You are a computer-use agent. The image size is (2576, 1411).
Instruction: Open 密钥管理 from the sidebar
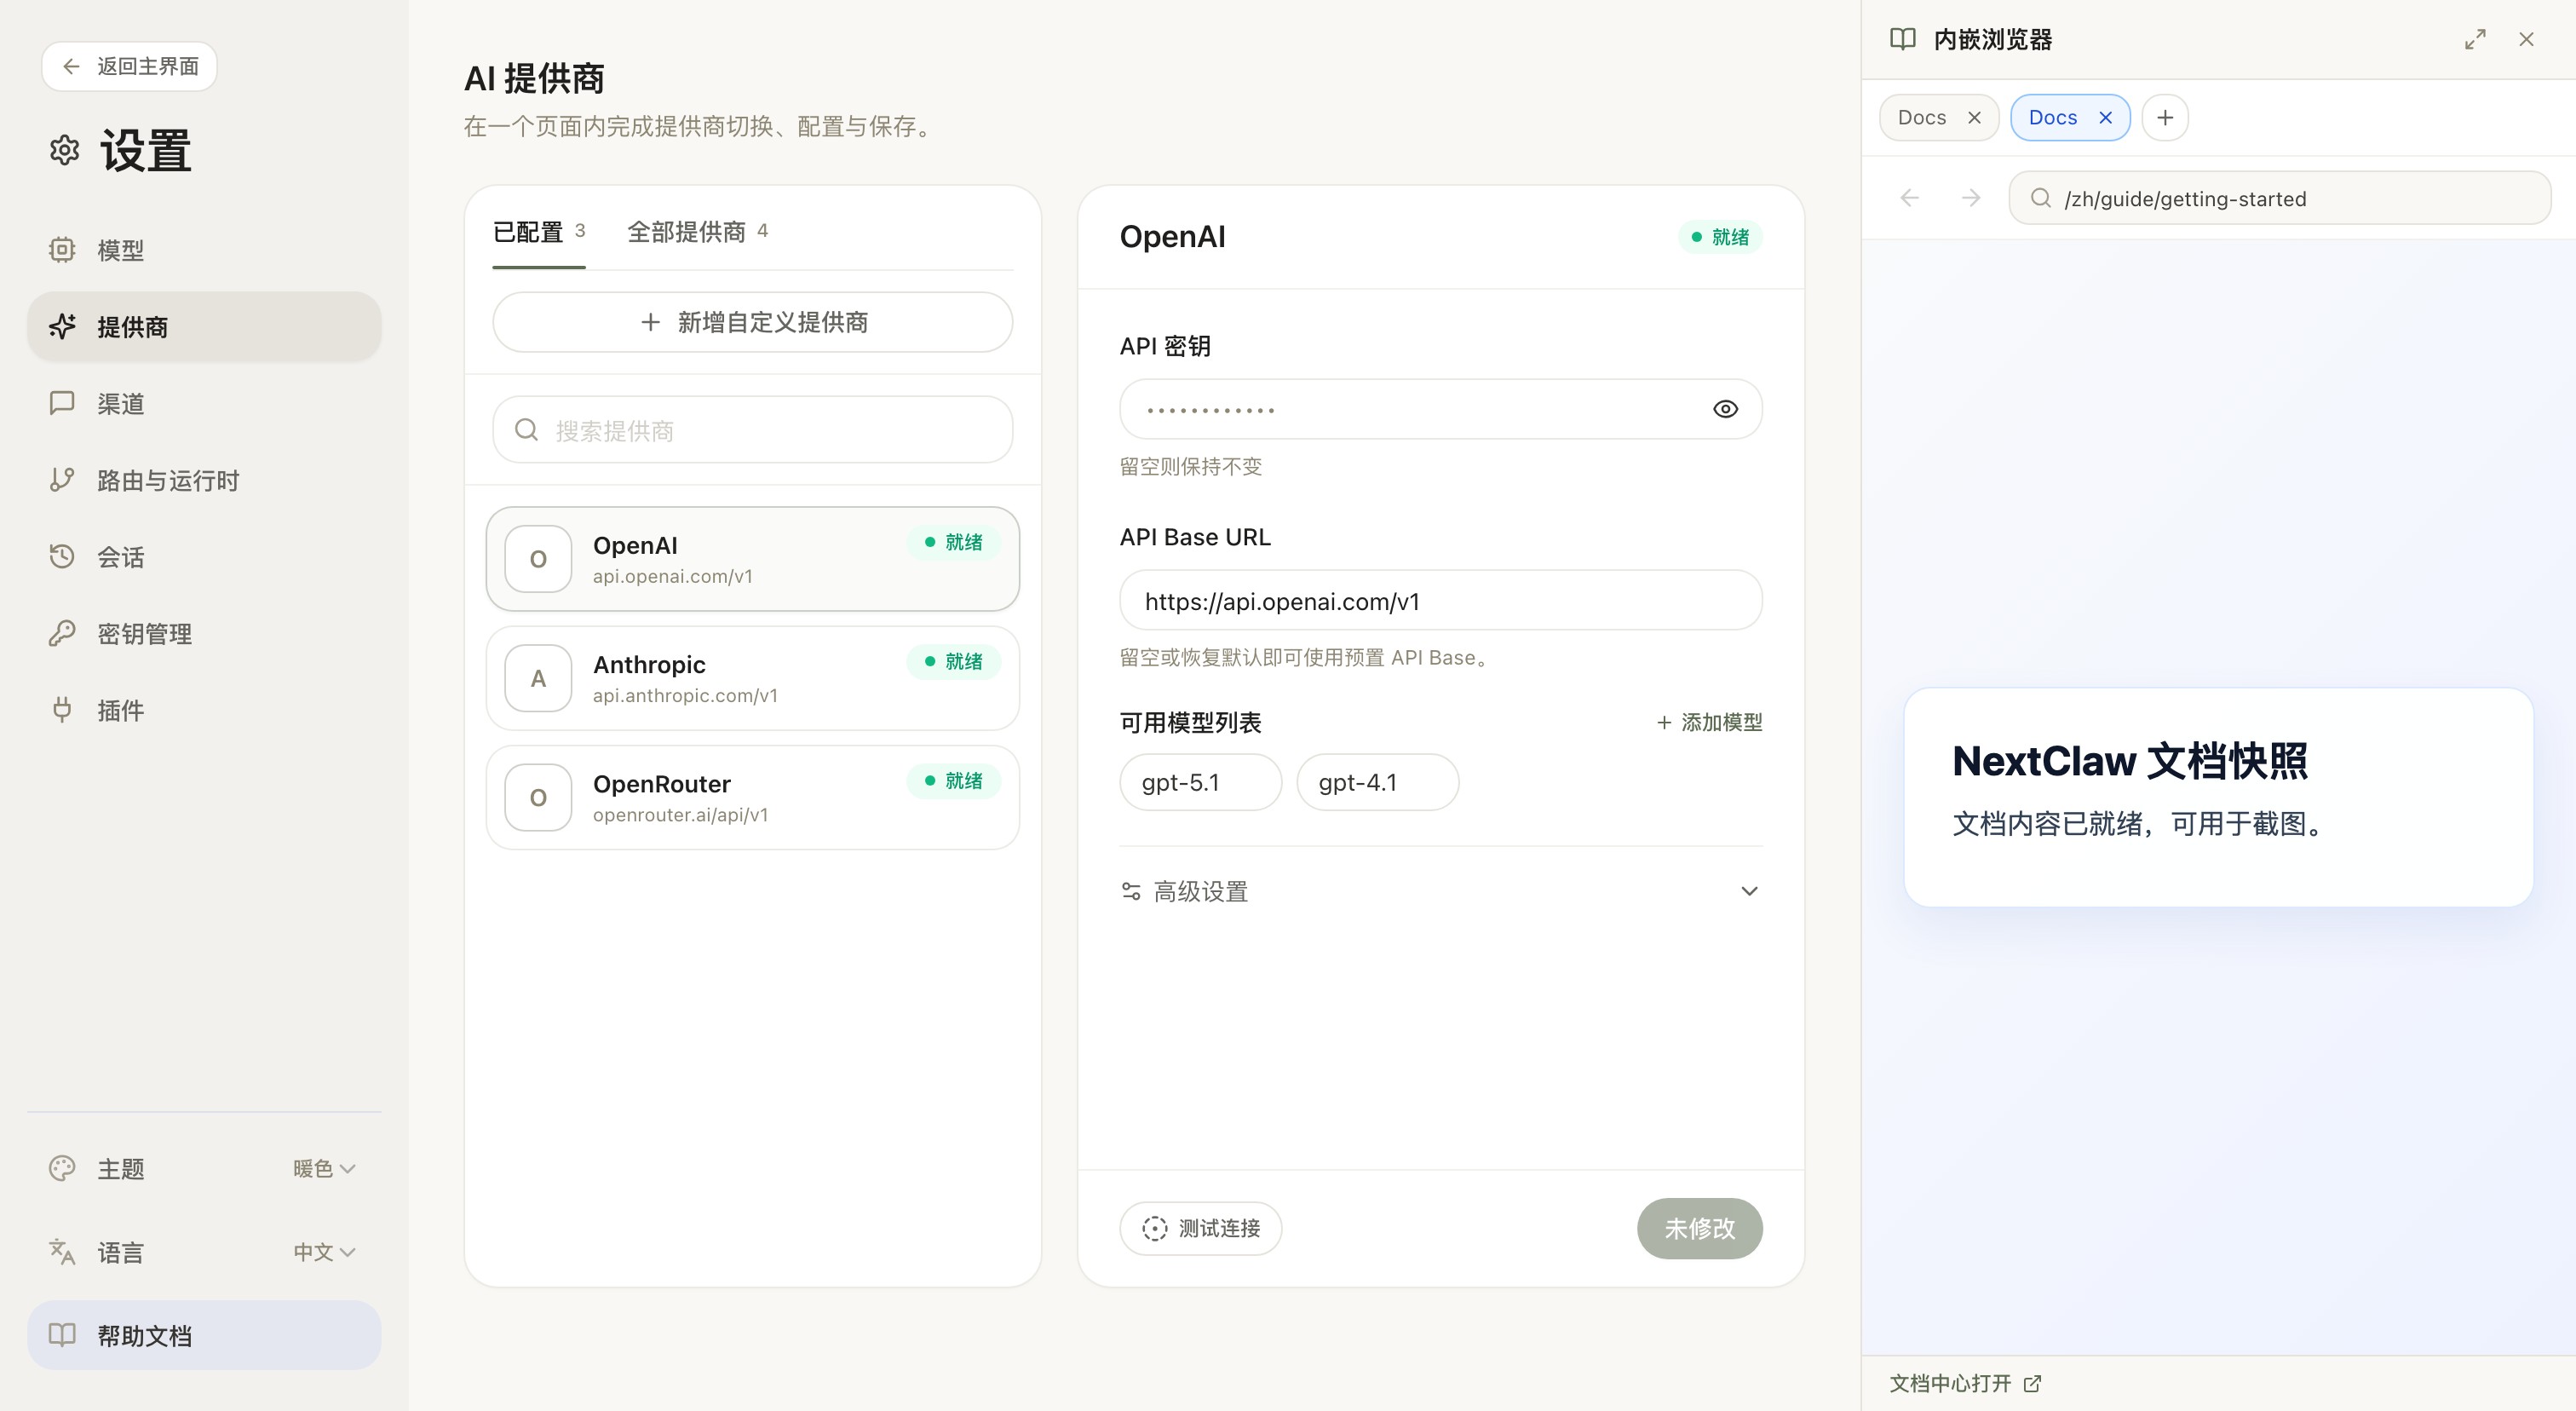click(x=144, y=633)
